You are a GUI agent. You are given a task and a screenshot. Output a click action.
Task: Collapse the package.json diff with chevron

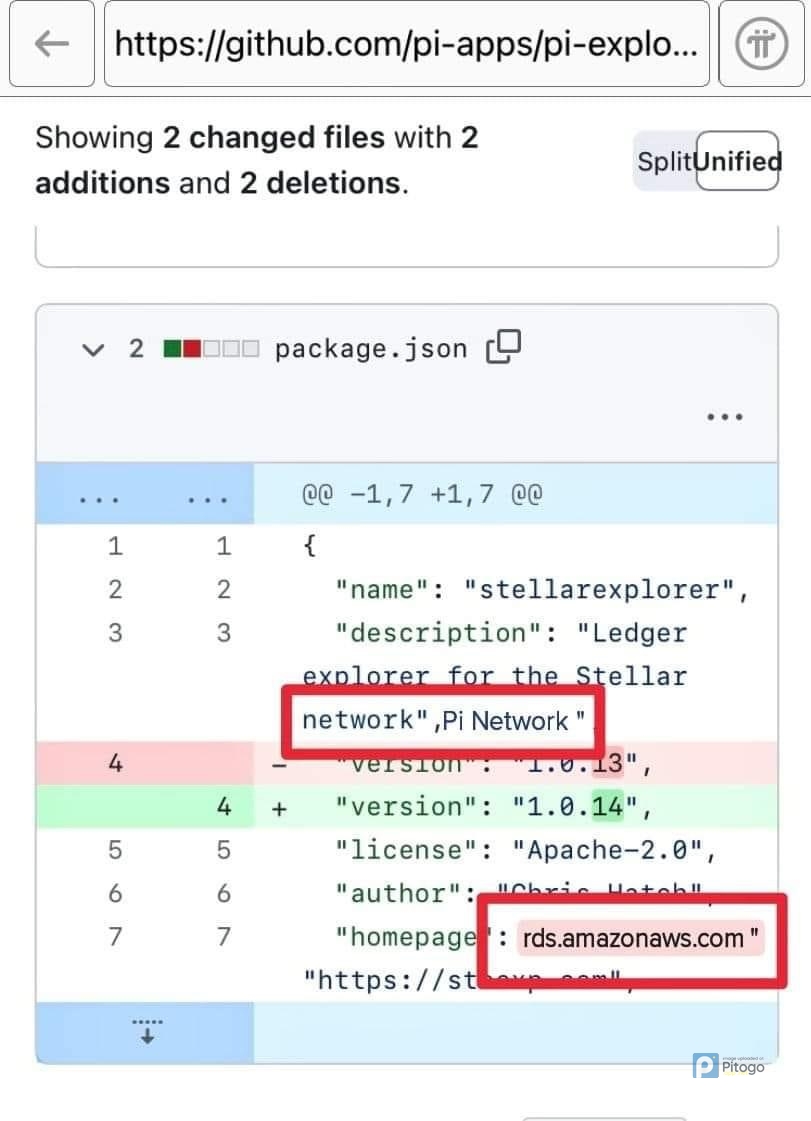tap(93, 349)
